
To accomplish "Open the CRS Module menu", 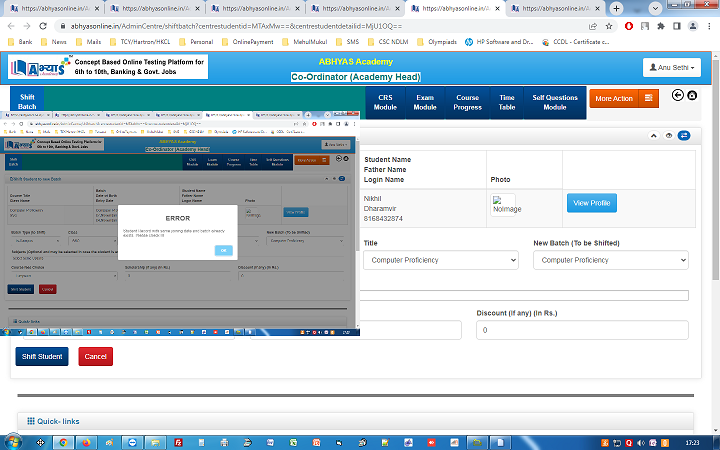I will coord(385,102).
